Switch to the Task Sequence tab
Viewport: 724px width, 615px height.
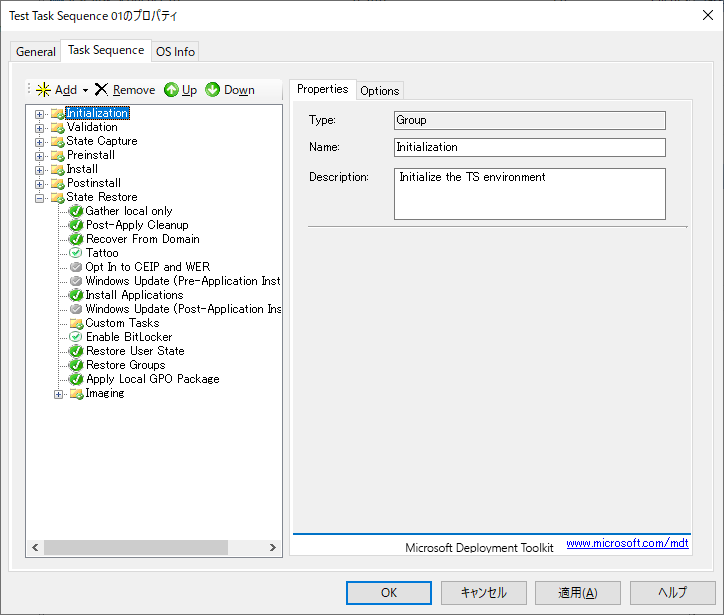pyautogui.click(x=106, y=50)
